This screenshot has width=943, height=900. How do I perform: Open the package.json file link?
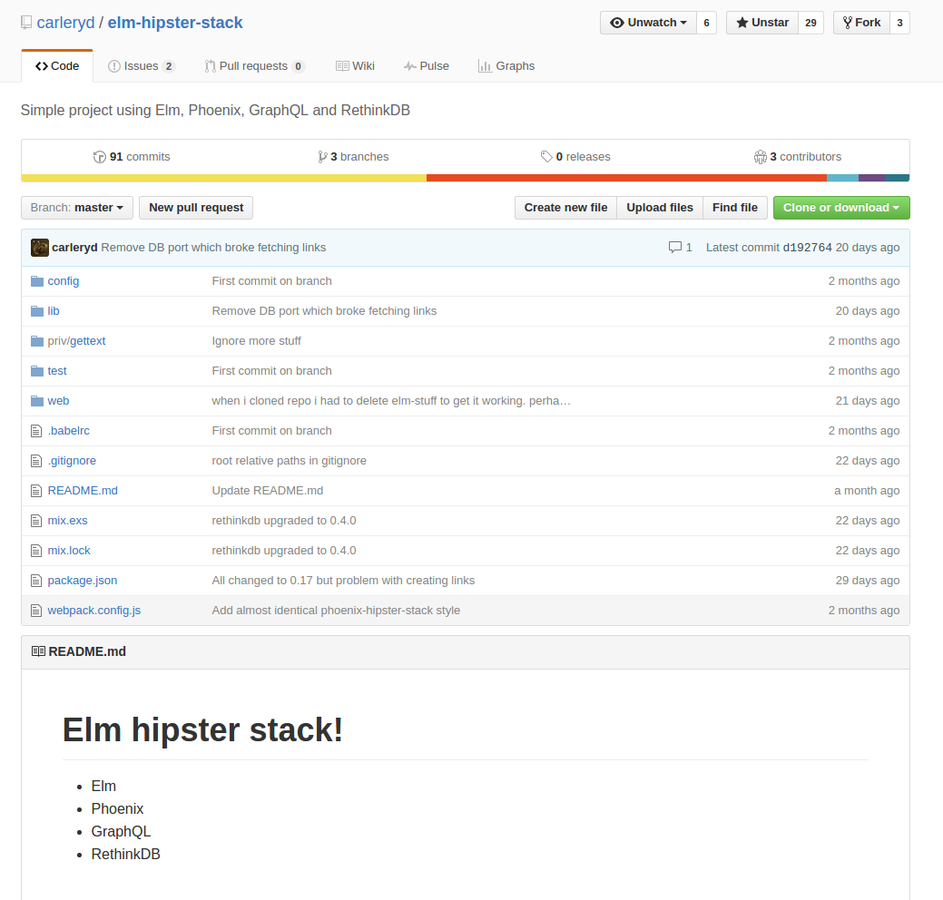(x=82, y=581)
